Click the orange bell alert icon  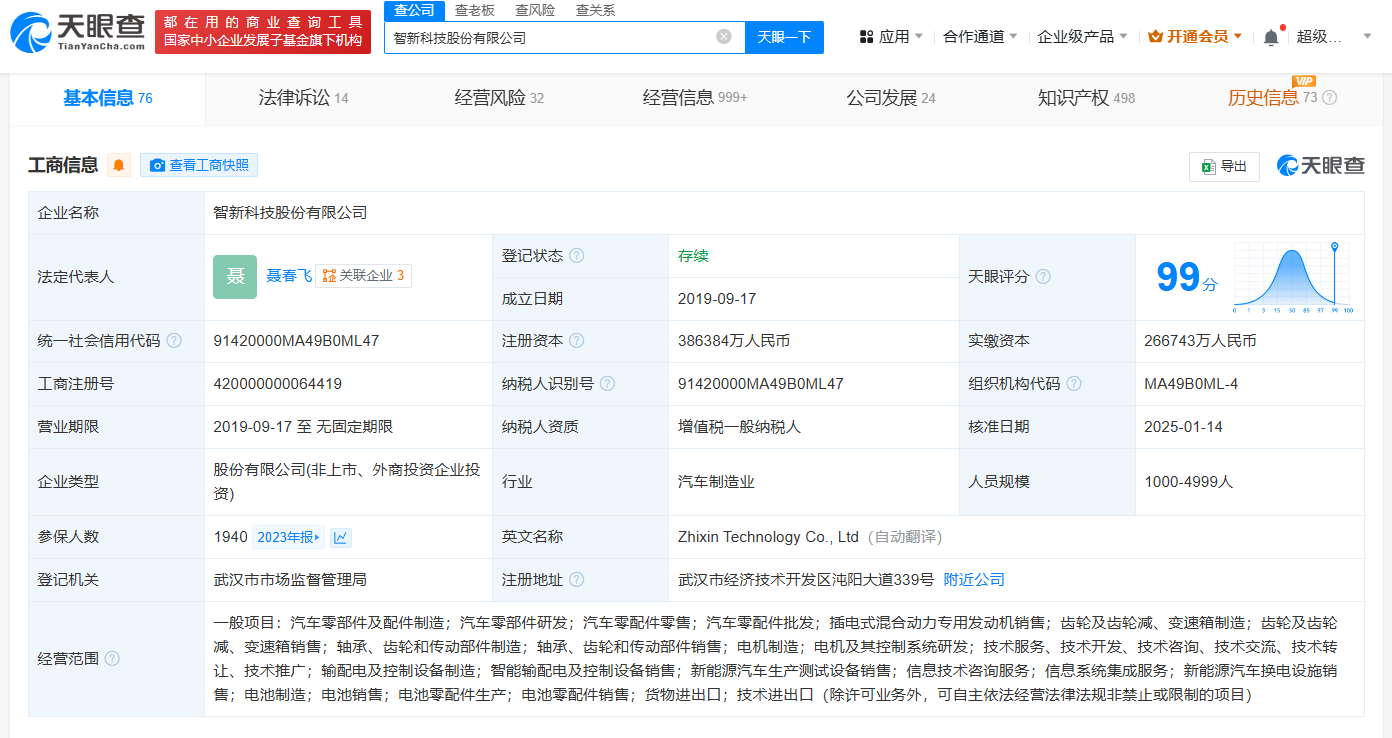[x=119, y=165]
